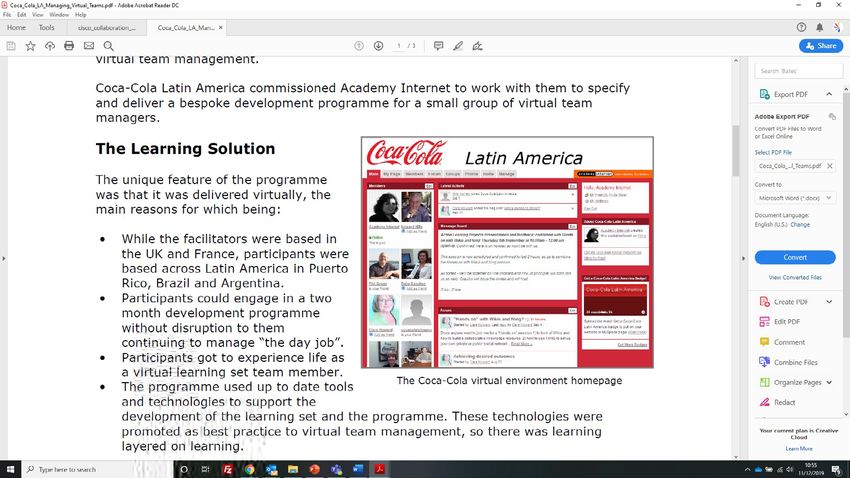
Task: Print the document with the printer icon
Action: [69, 46]
